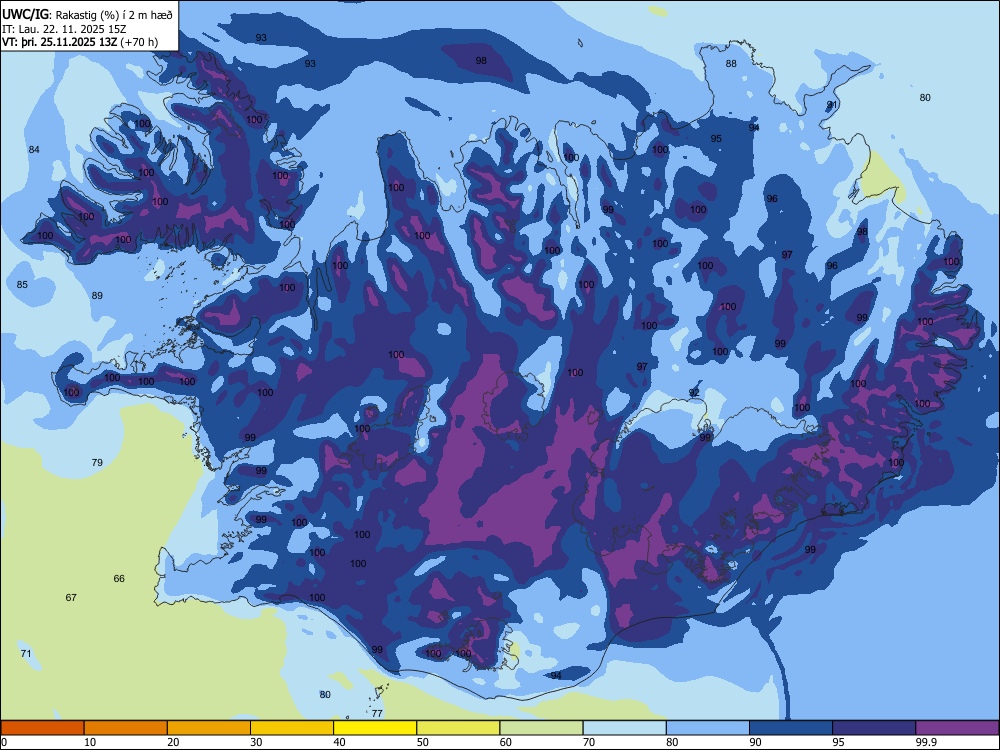Screen dimensions: 1000x750
Task: Click the '60' legend scale label
Action: 506,742
